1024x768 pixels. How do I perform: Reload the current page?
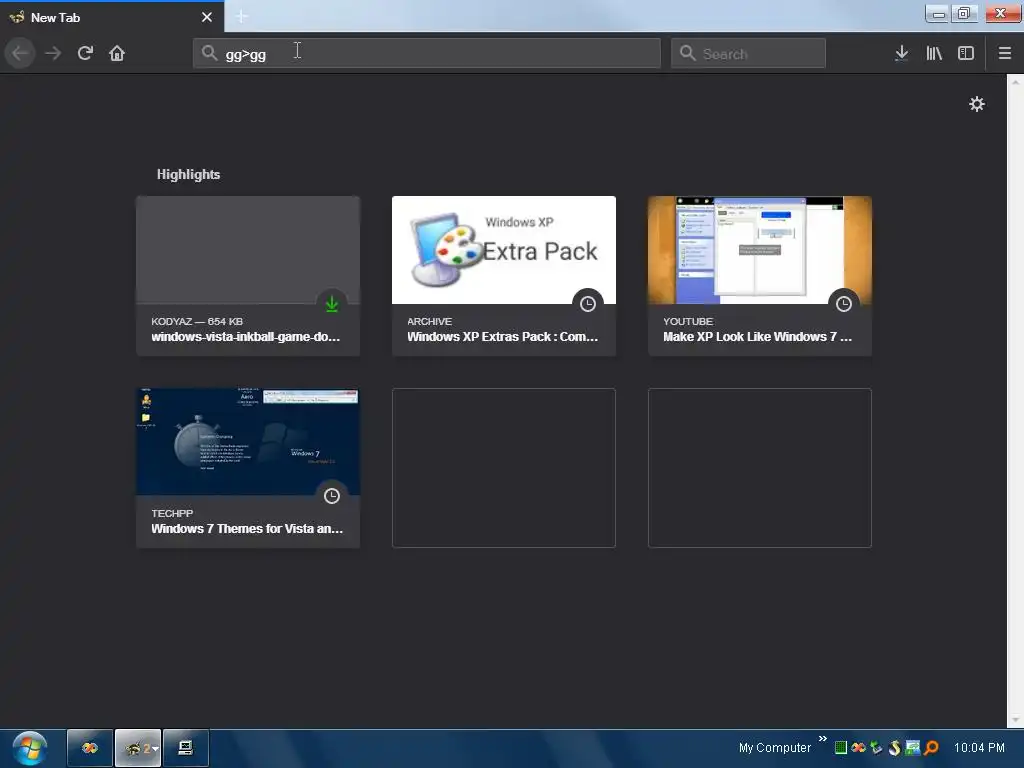point(85,53)
